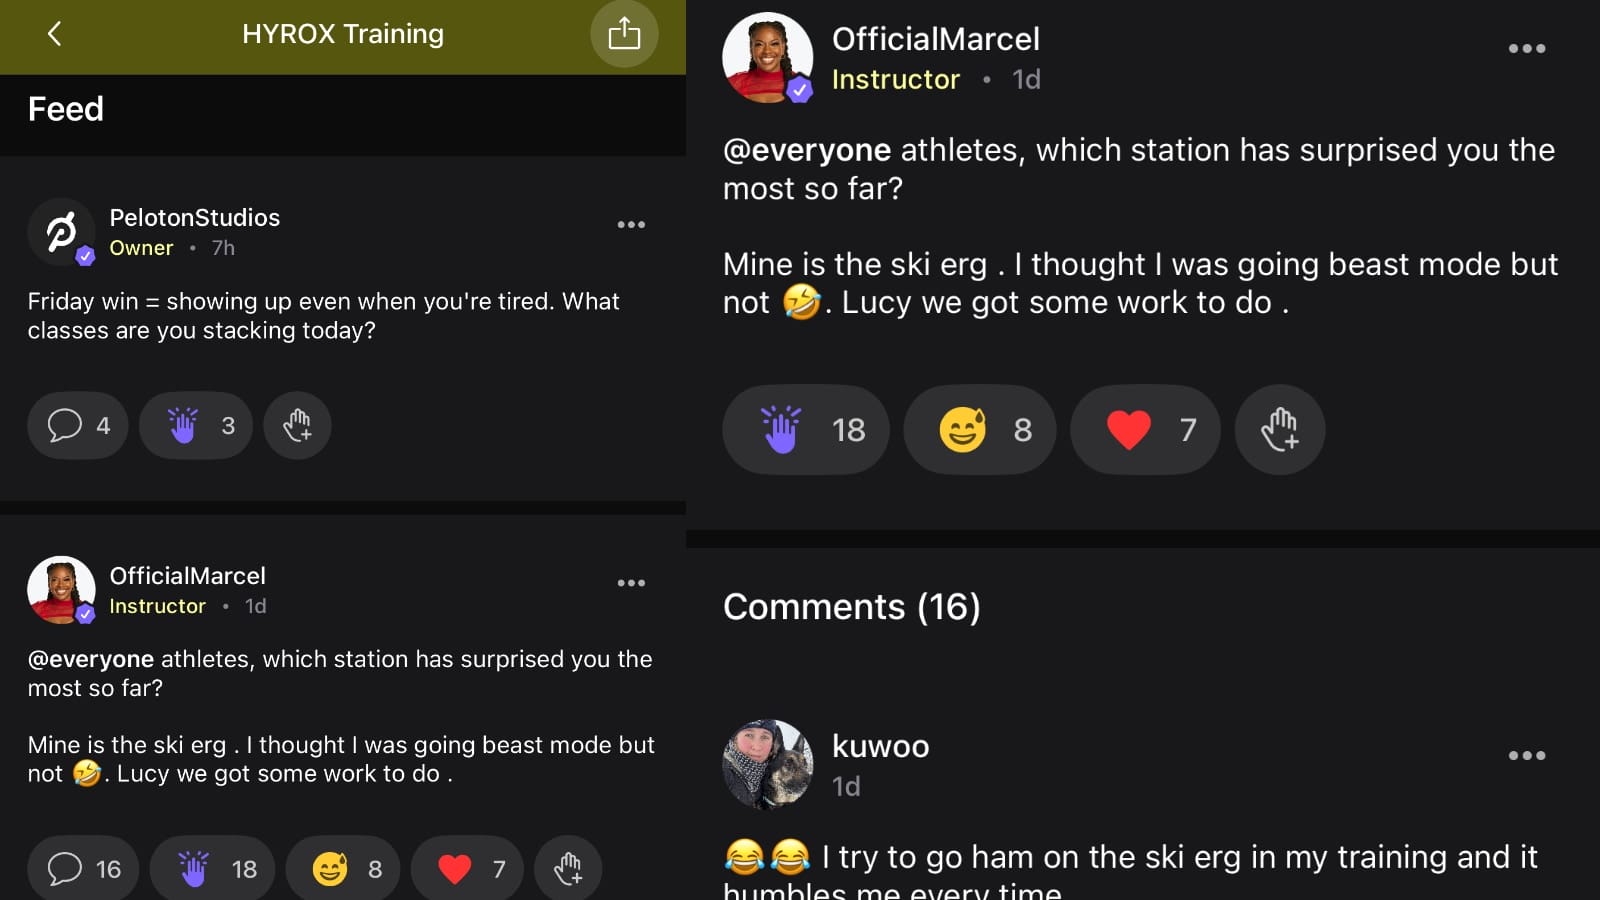This screenshot has width=1600, height=900.
Task: Tap add-reaction icon in post detail
Action: click(x=1280, y=430)
